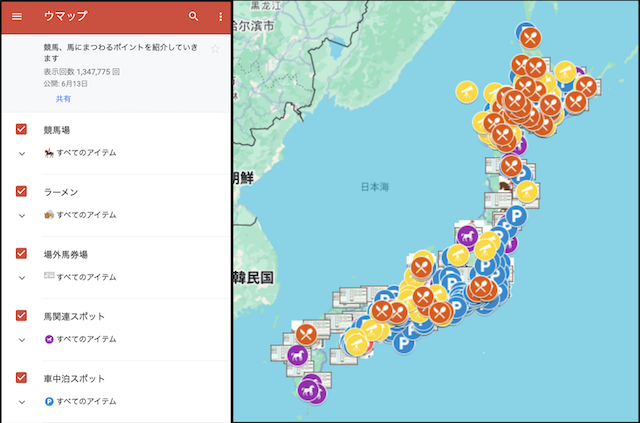
Task: Select the blue parking marker in the Tohoku region
Action: pyautogui.click(x=517, y=215)
